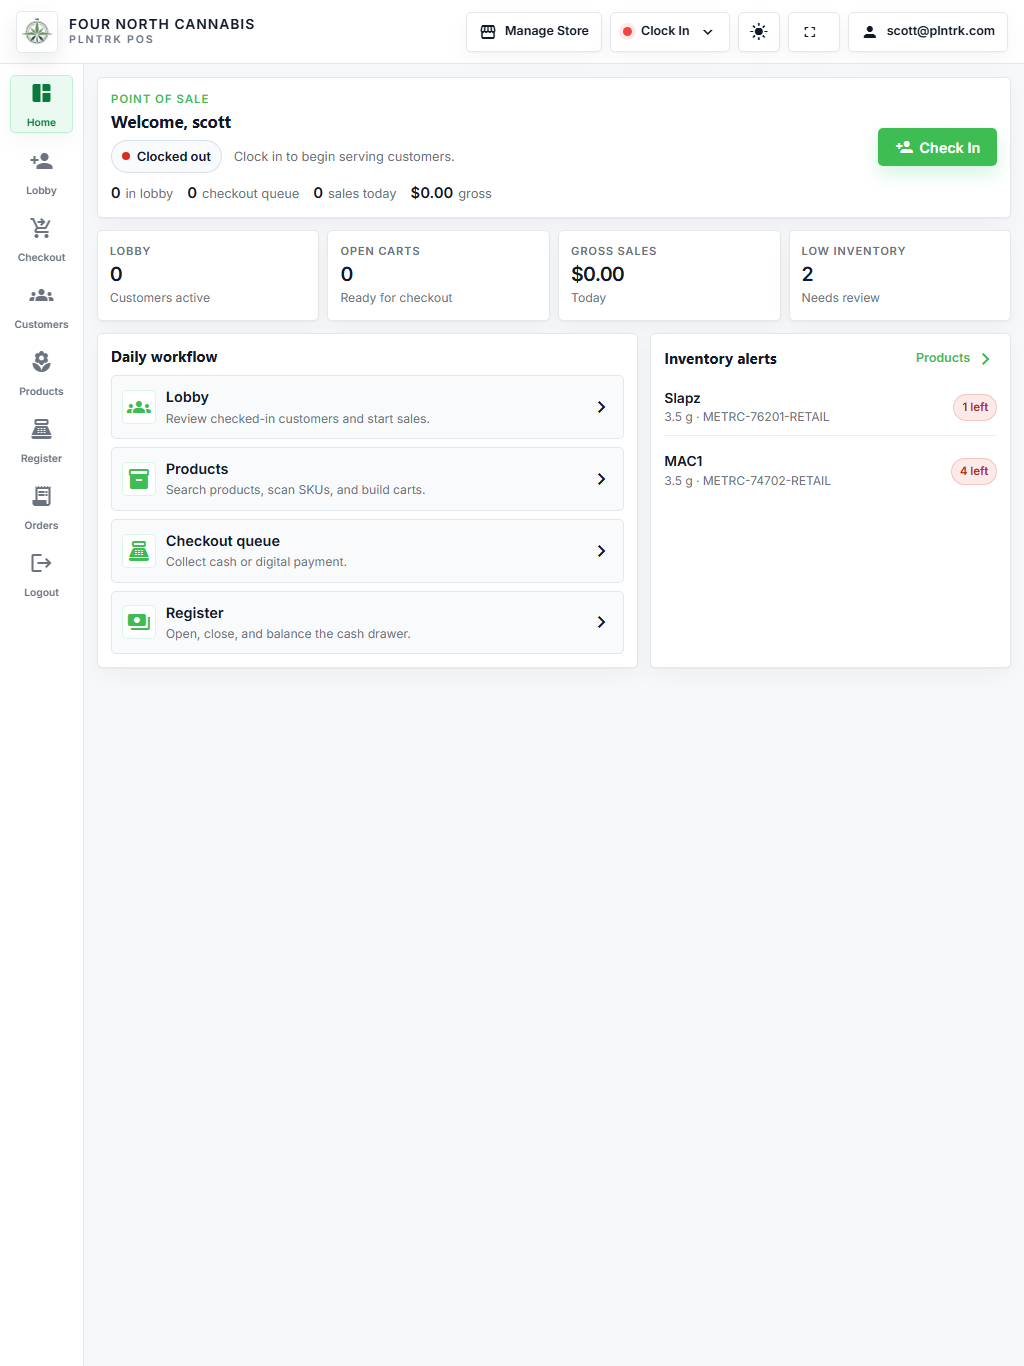The width and height of the screenshot is (1024, 1366).
Task: Click the Lobby workflow people icon
Action: pyautogui.click(x=139, y=407)
